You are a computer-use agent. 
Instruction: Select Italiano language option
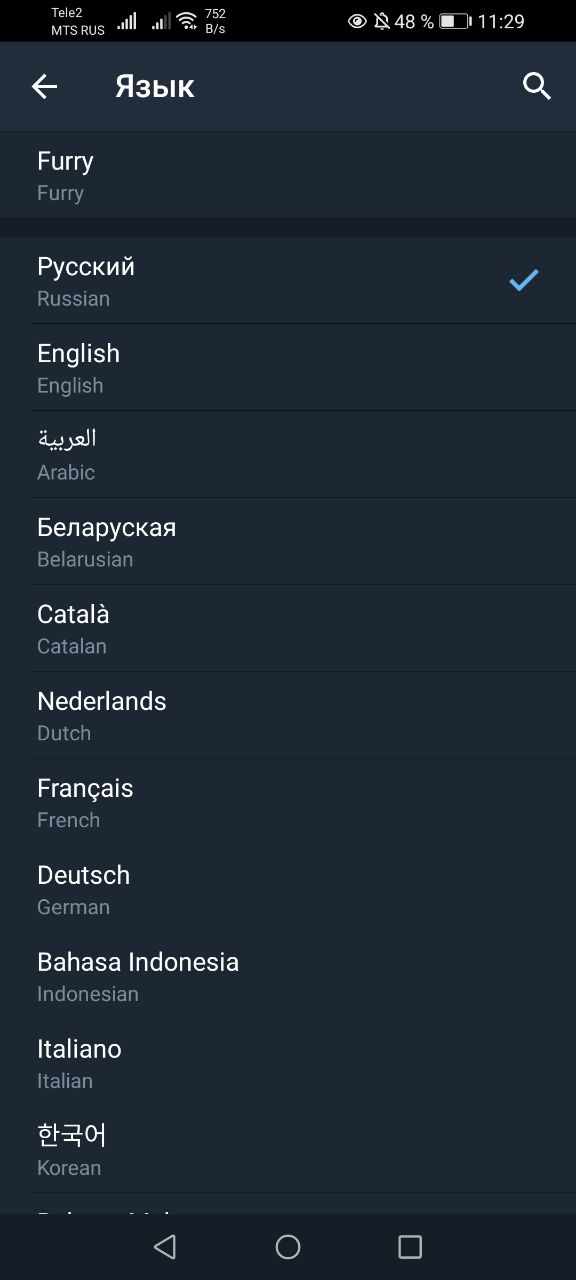pos(288,1063)
